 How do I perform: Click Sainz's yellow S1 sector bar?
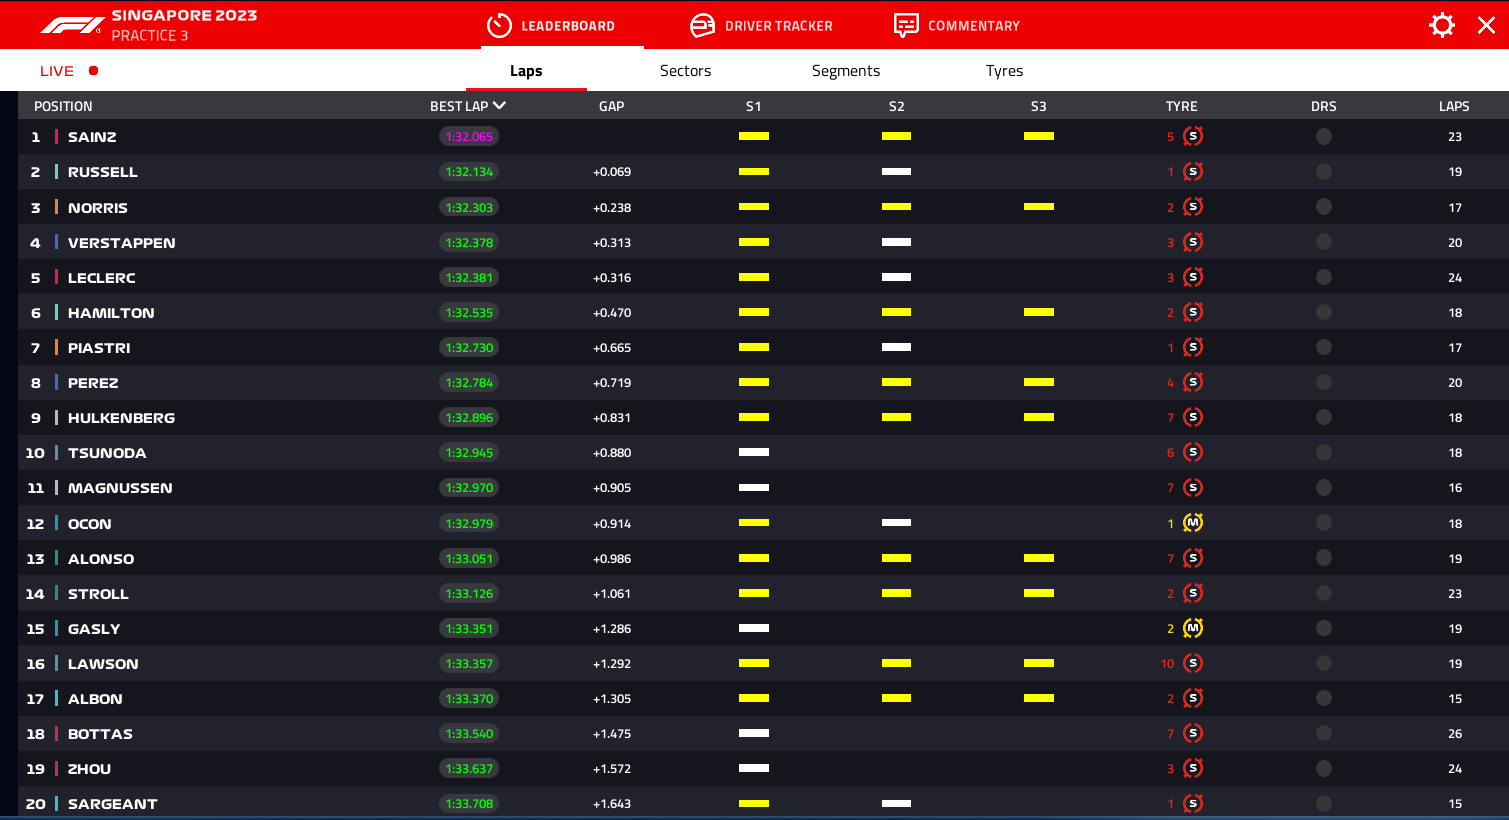(754, 136)
